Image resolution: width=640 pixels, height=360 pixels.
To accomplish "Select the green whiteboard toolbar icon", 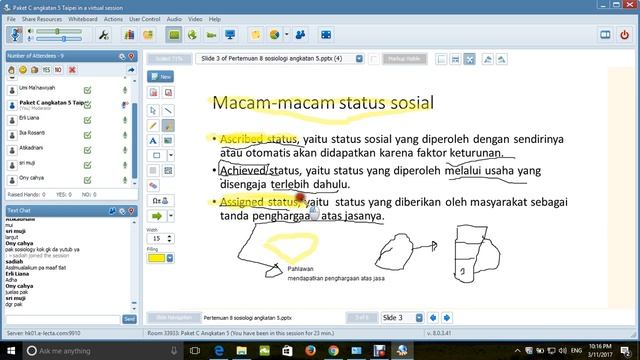I will click(174, 35).
